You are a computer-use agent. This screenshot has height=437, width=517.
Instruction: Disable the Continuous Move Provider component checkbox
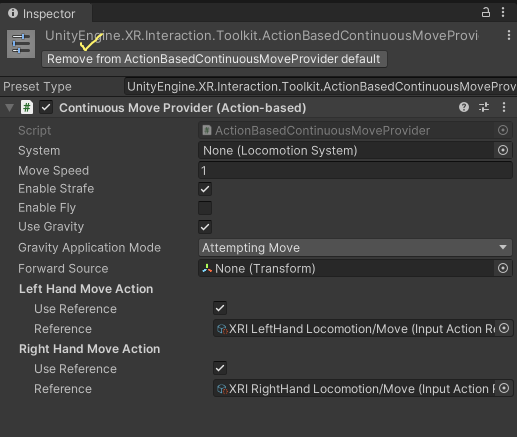coord(46,108)
